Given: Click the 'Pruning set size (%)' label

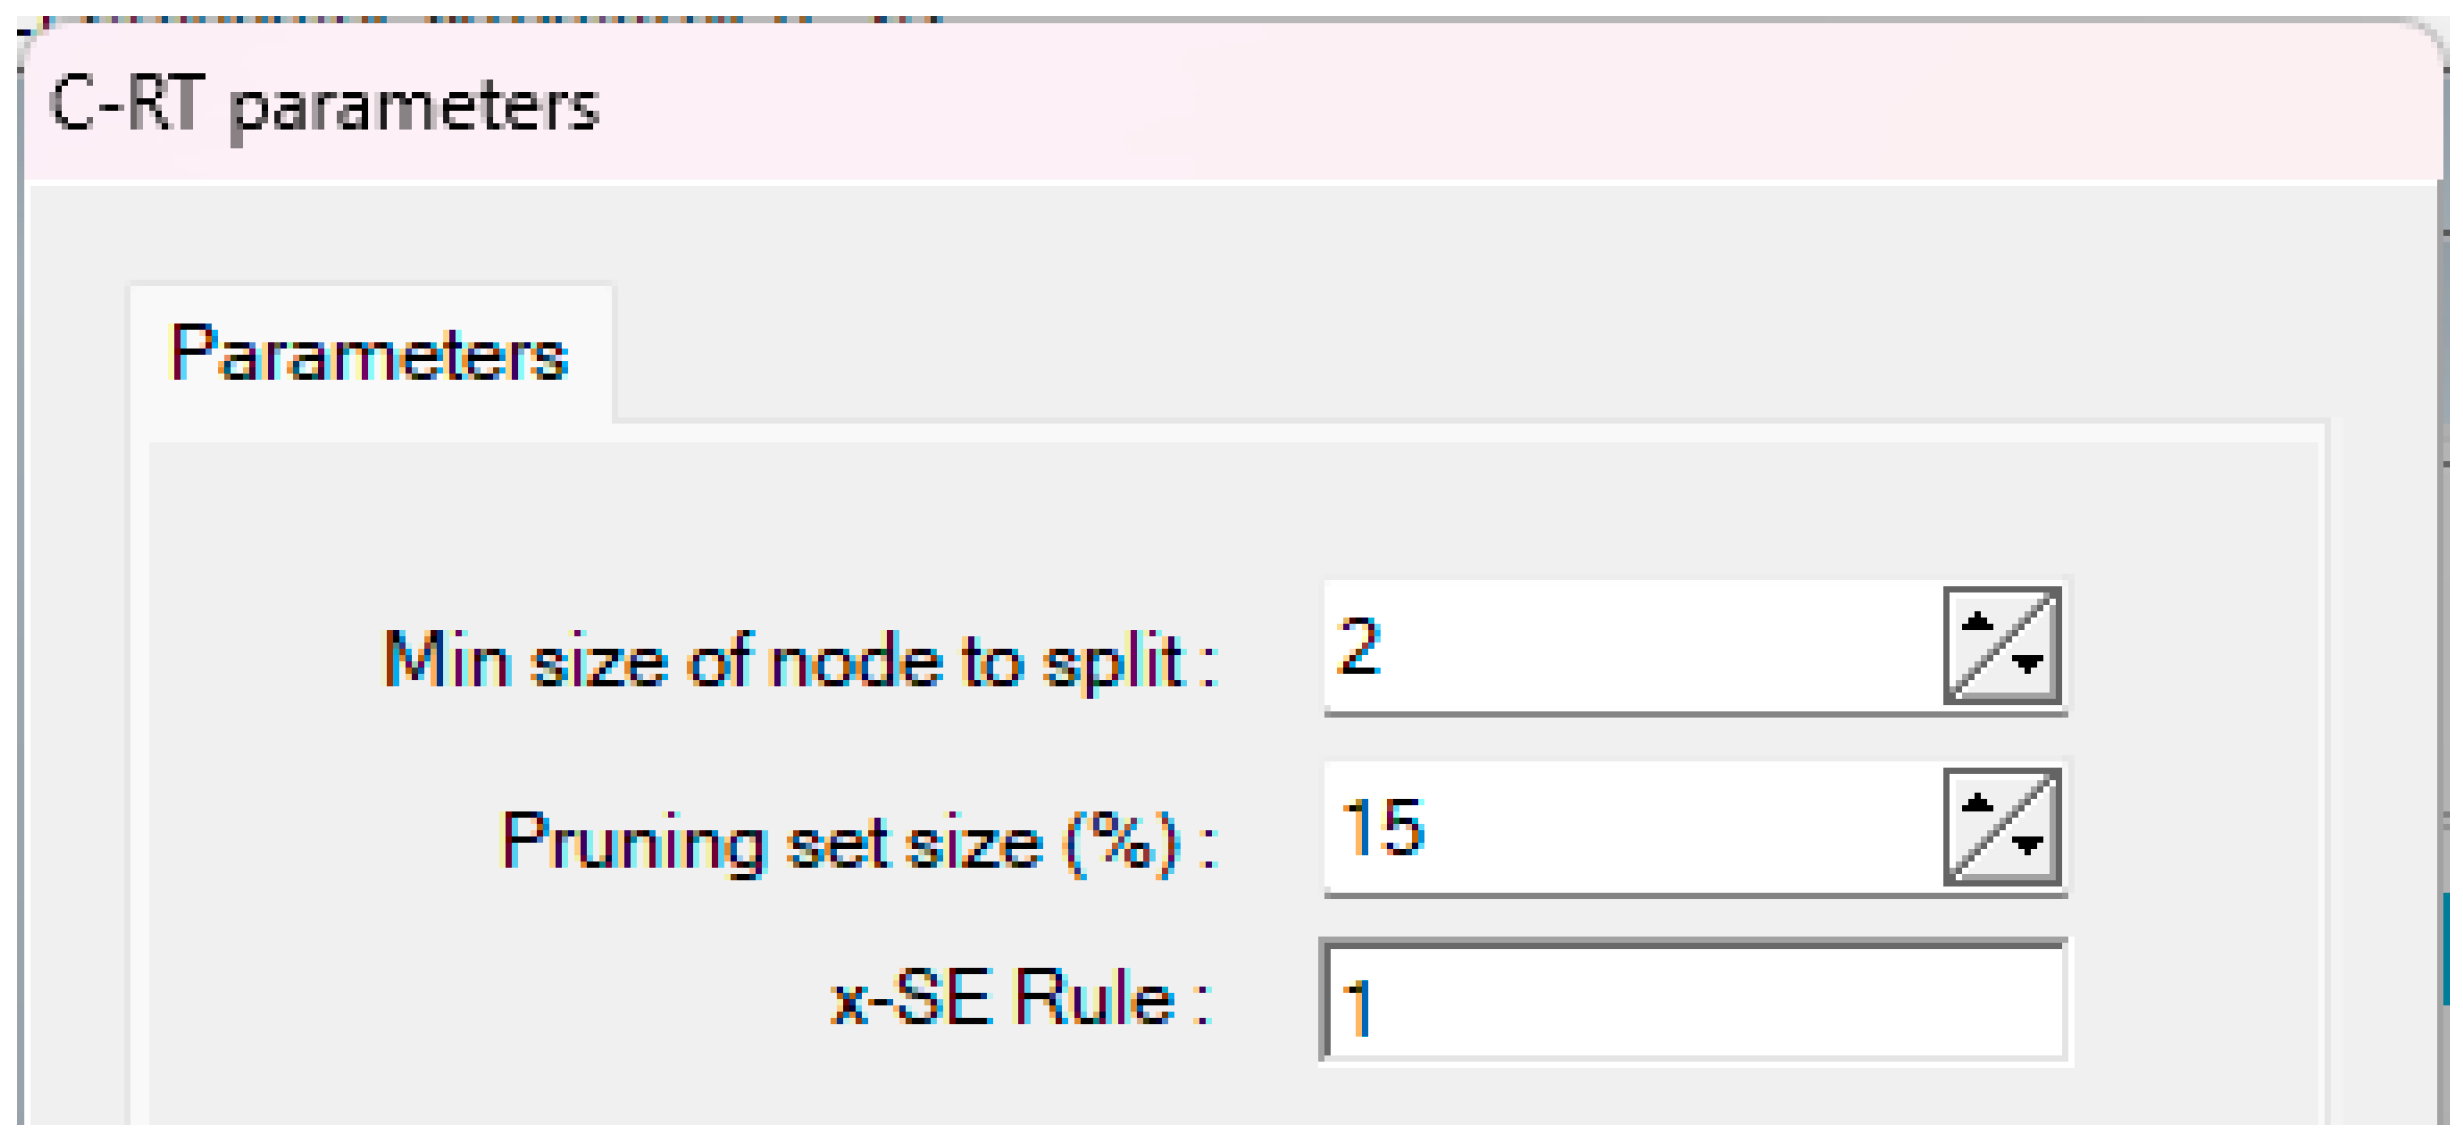Looking at the screenshot, I should (x=856, y=842).
